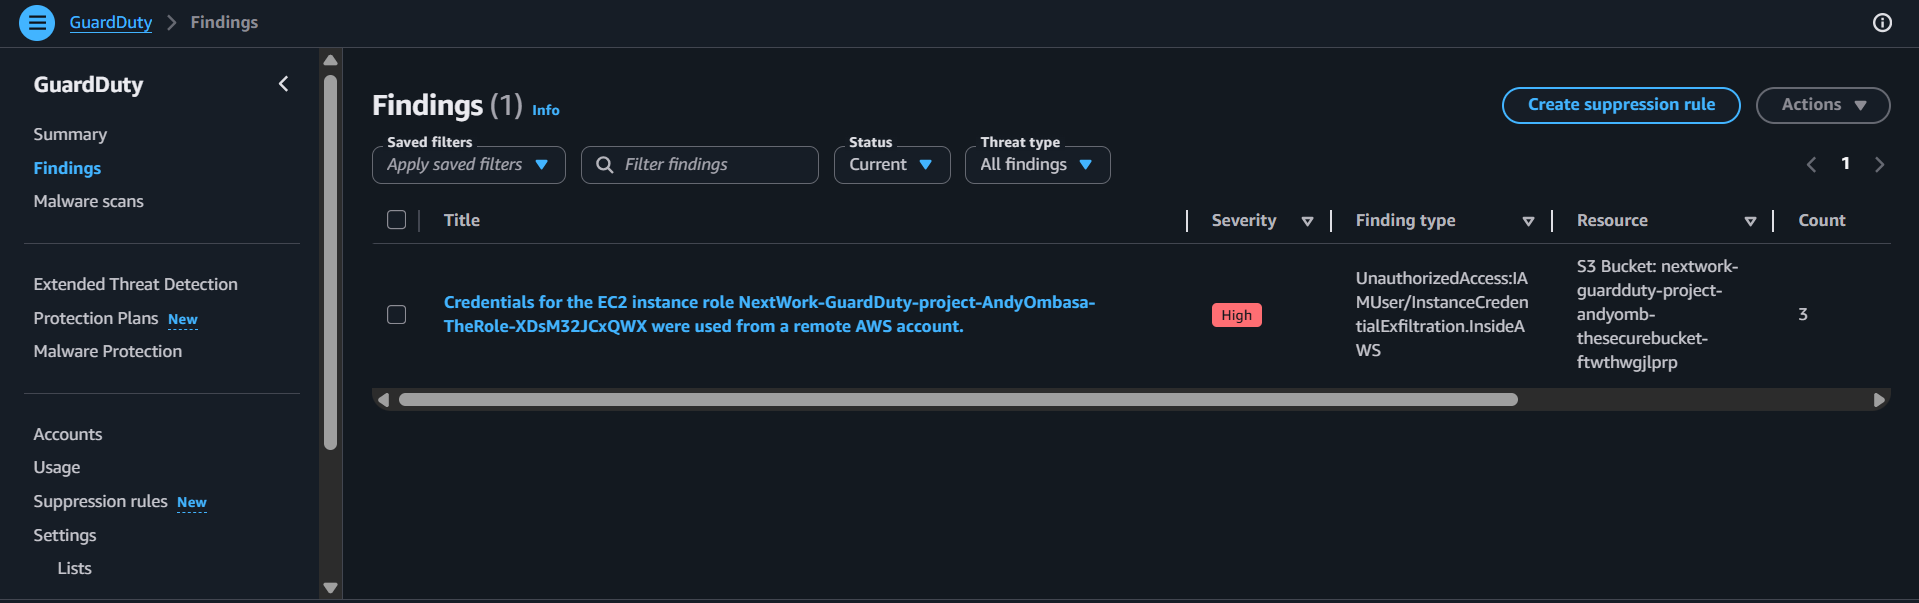Screen dimensions: 1919x603
Task: Open the EC2 credentials finding title link
Action: pos(769,314)
